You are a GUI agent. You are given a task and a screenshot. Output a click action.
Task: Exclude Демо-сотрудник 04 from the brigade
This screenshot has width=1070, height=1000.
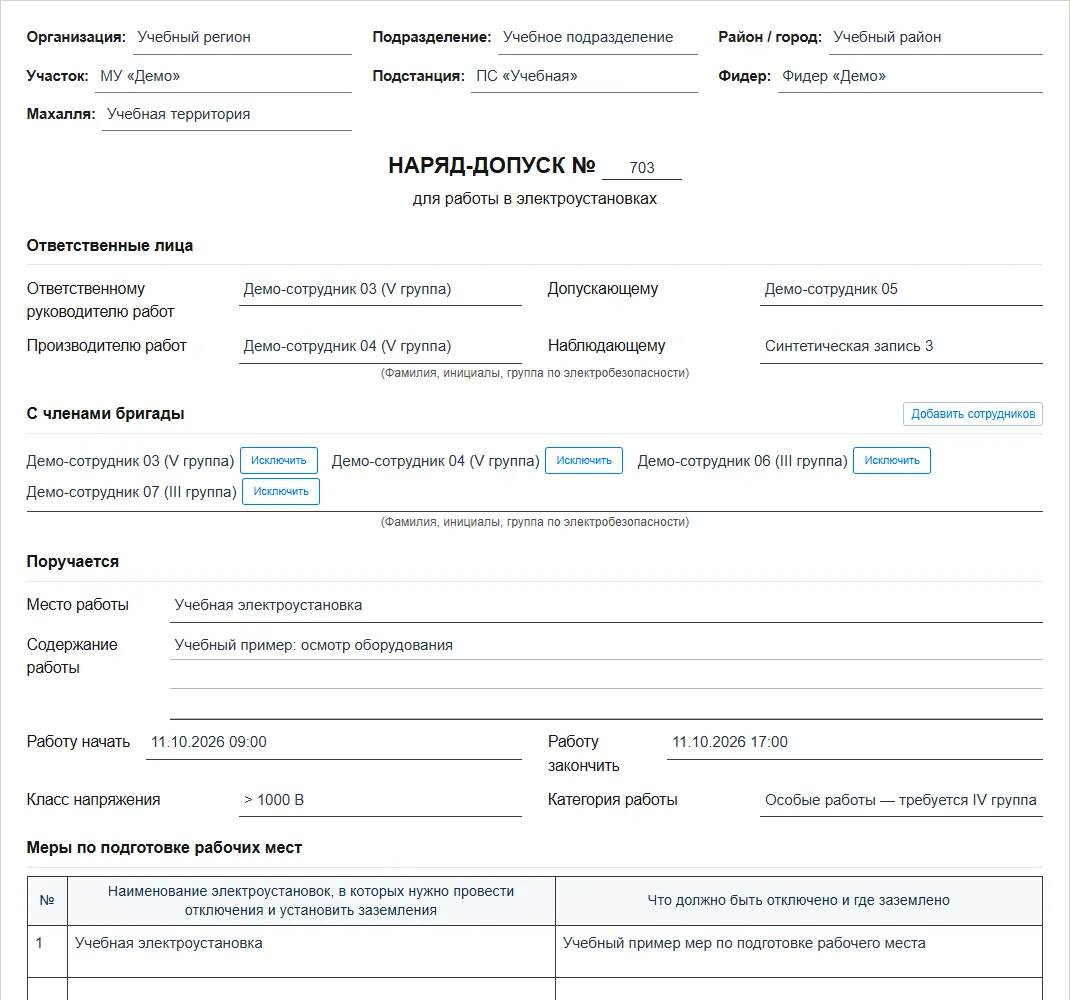(x=584, y=461)
